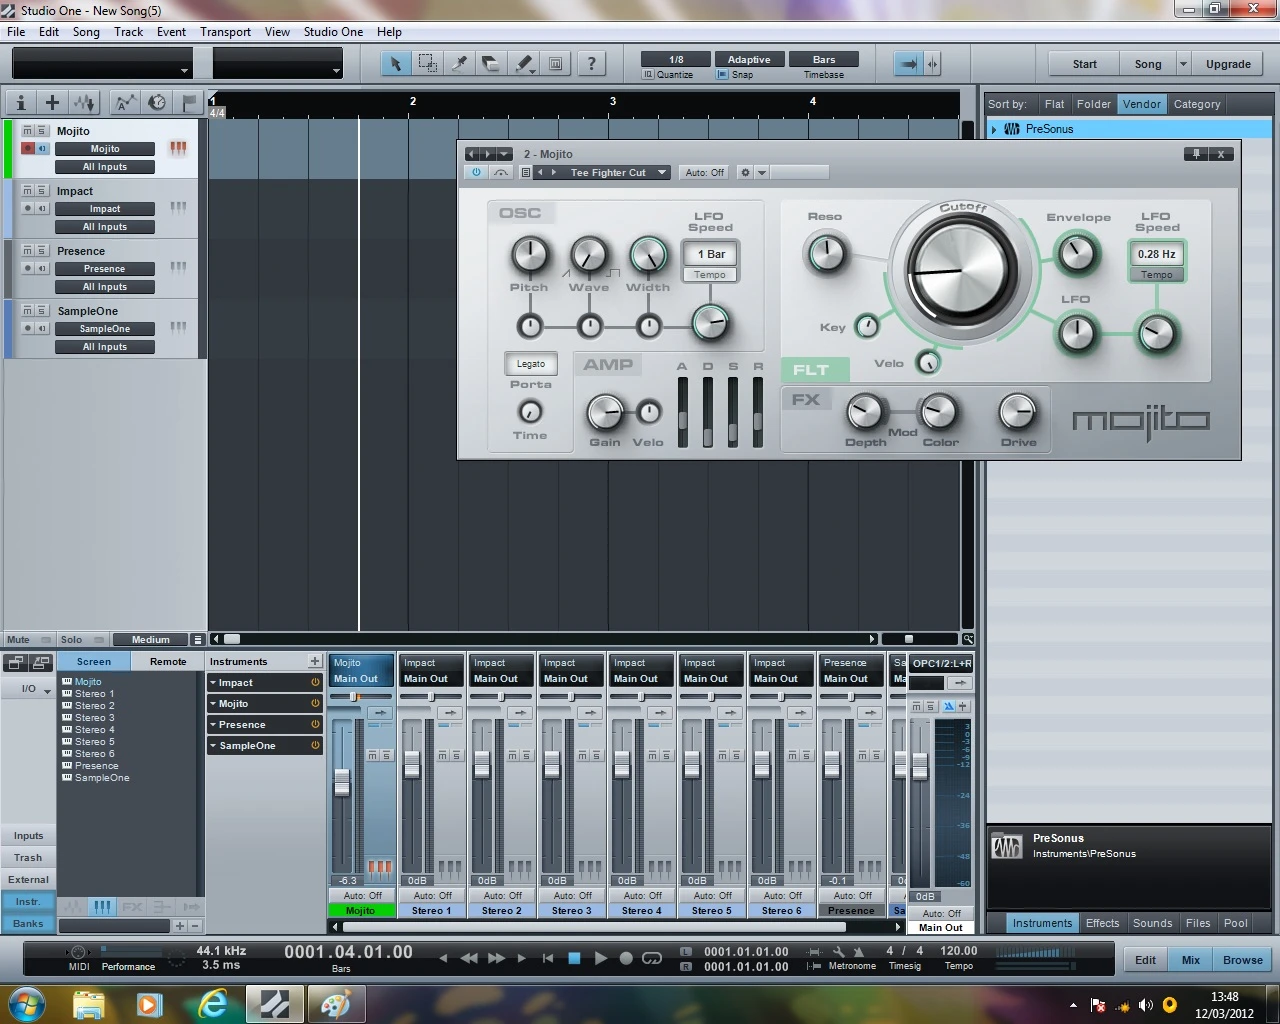The height and width of the screenshot is (1024, 1280).
Task: Open the Browse button
Action: (1242, 959)
